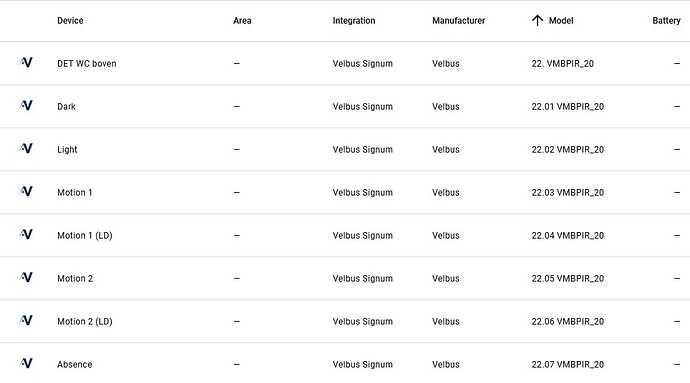The image size is (690, 383).
Task: Select the Velbus icon next to Motion 2
Action: (26, 277)
